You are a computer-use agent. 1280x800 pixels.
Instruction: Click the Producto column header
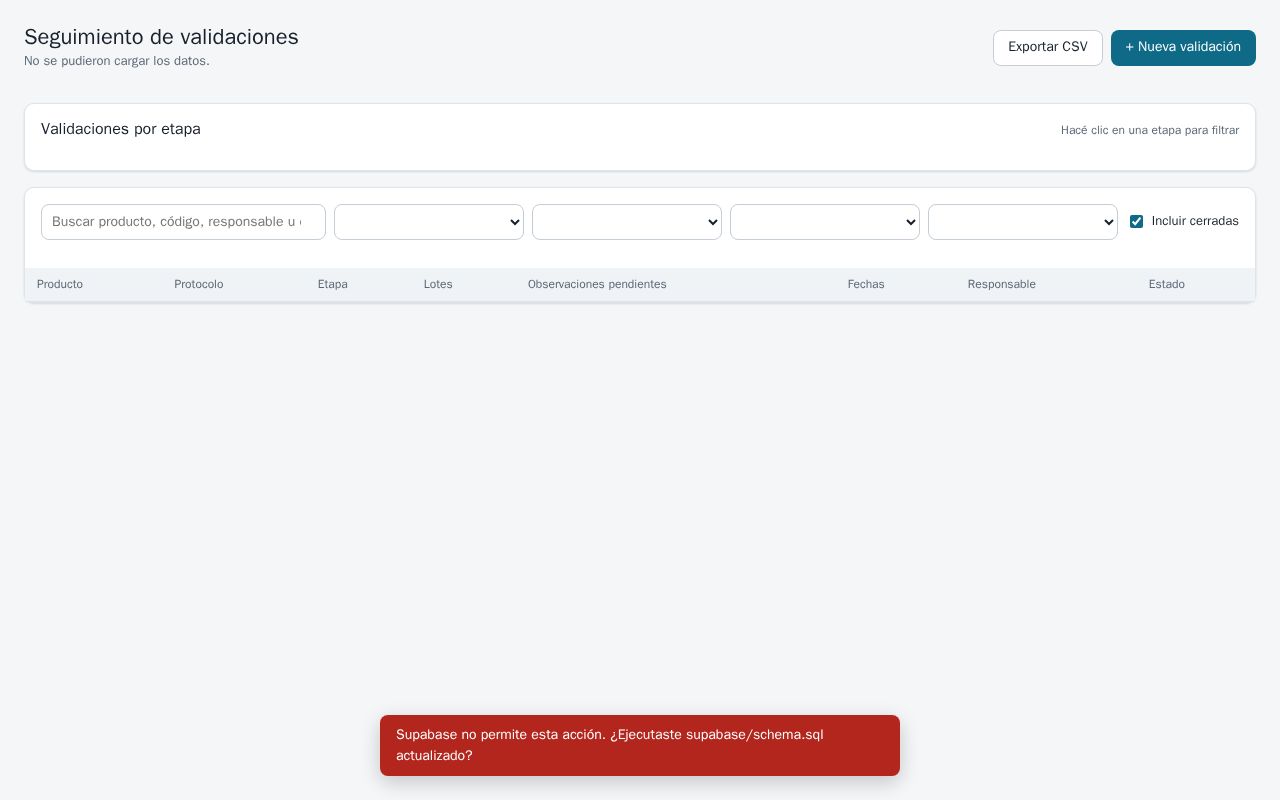pyautogui.click(x=60, y=285)
